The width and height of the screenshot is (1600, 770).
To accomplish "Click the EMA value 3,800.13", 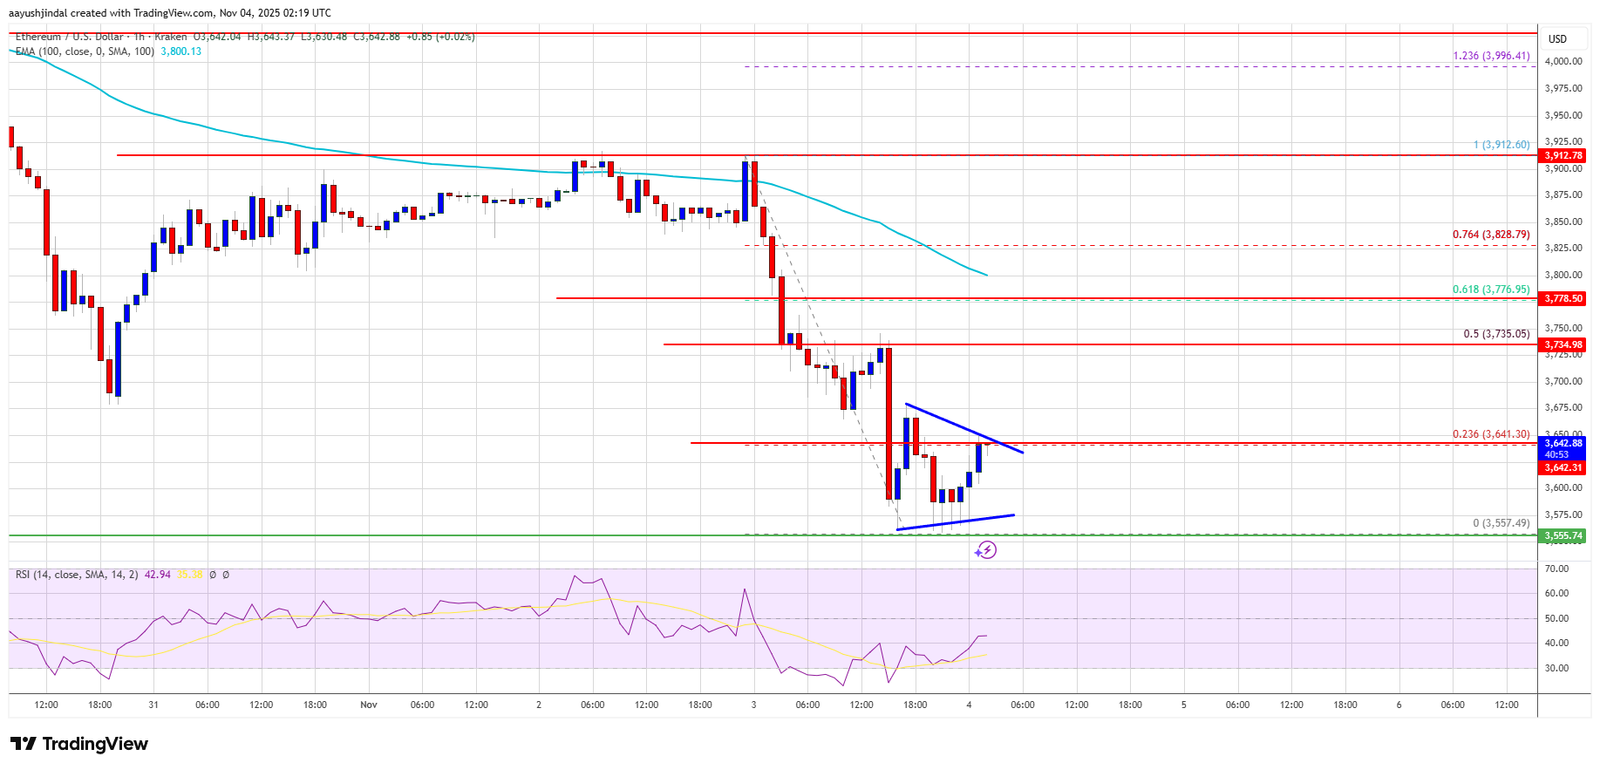I will 181,51.
